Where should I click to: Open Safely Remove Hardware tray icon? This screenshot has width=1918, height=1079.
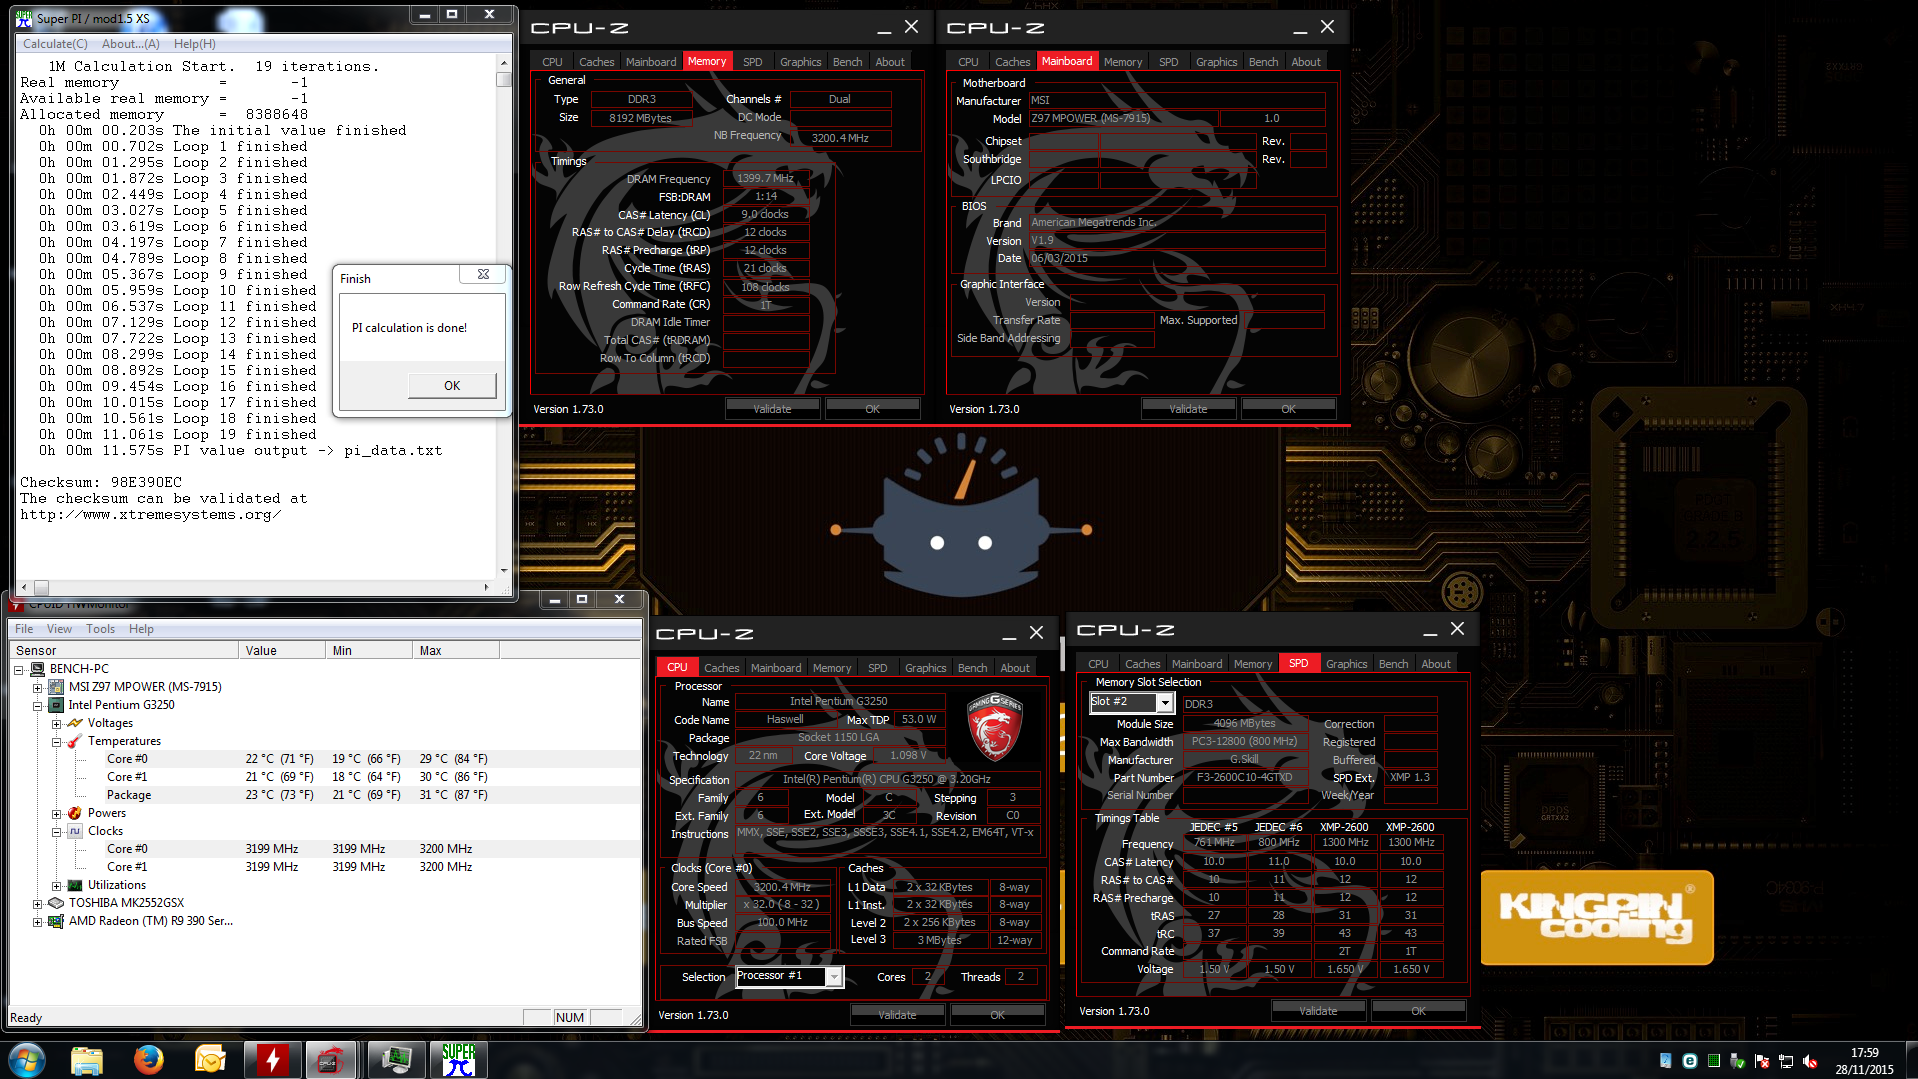coord(1738,1061)
